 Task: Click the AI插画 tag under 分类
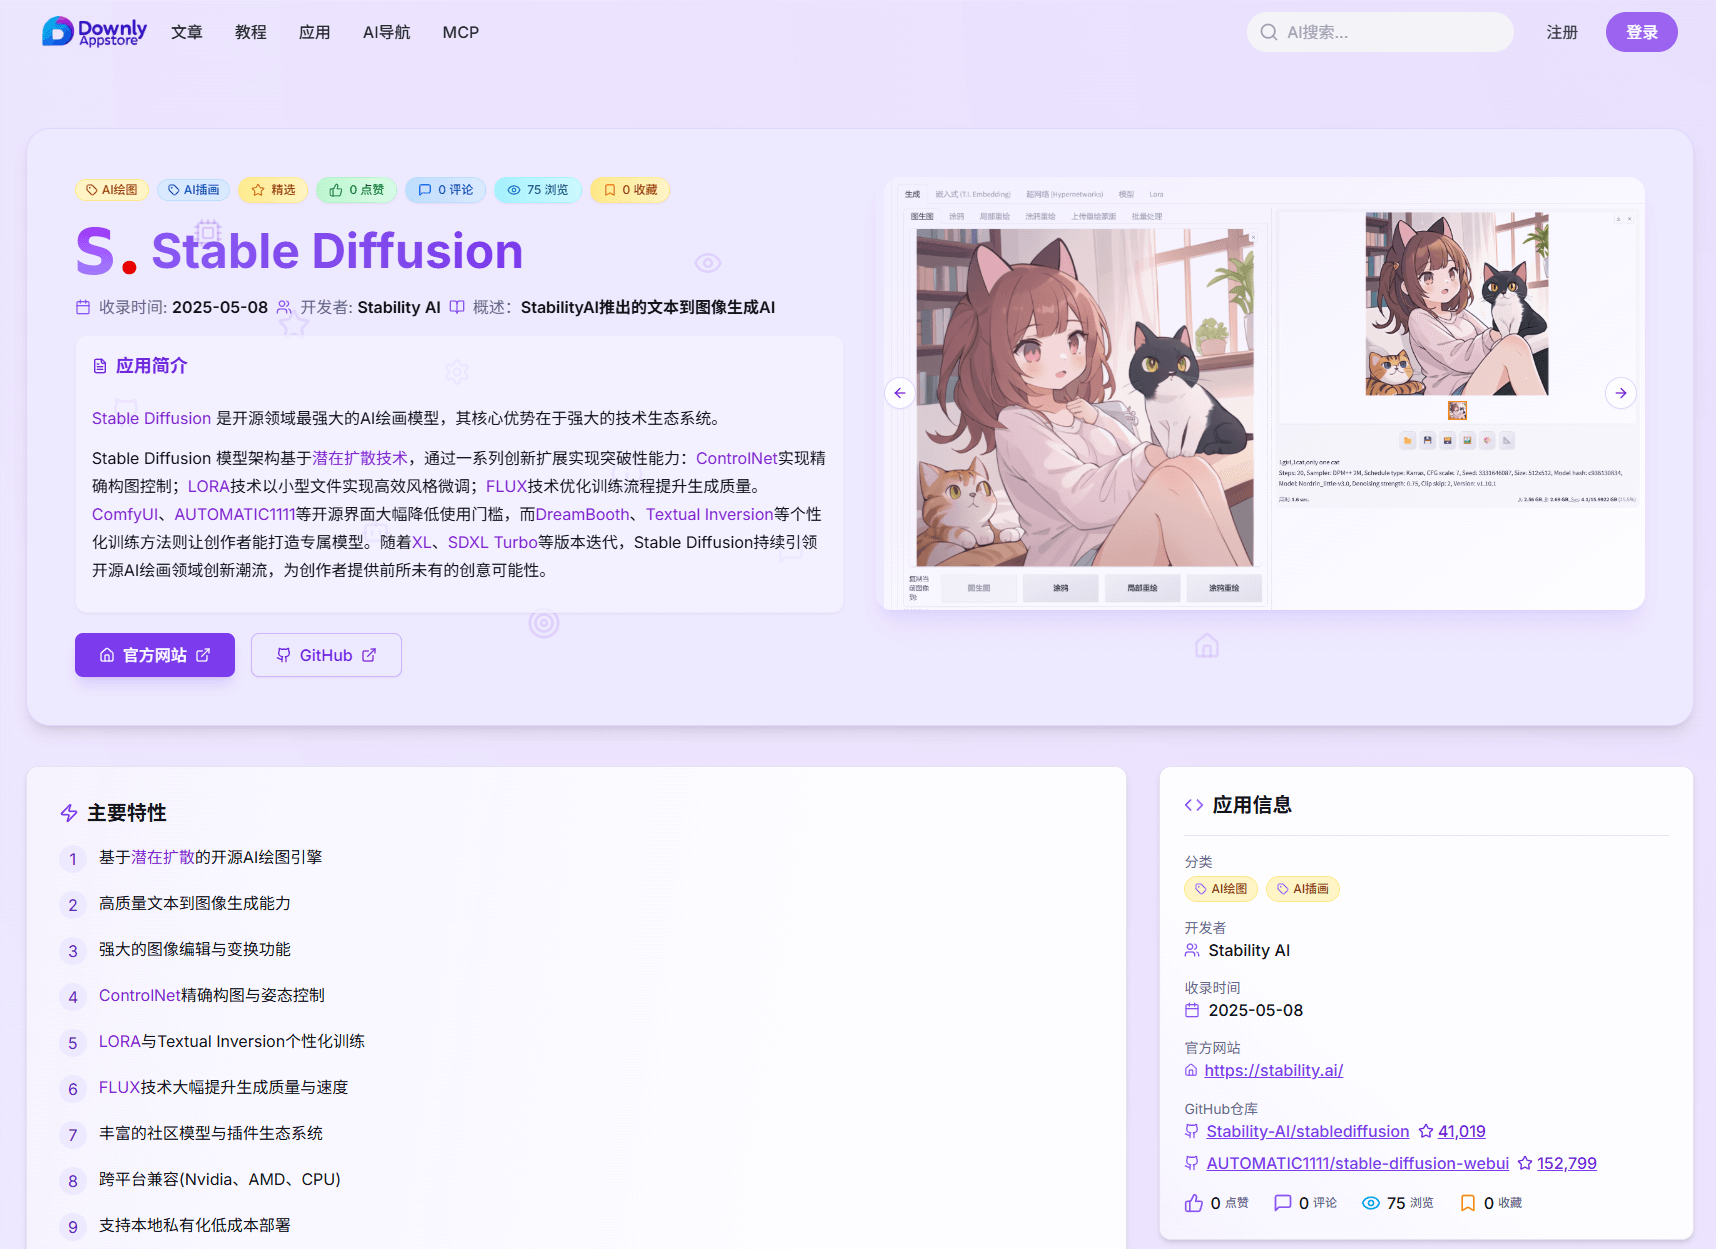[1303, 889]
